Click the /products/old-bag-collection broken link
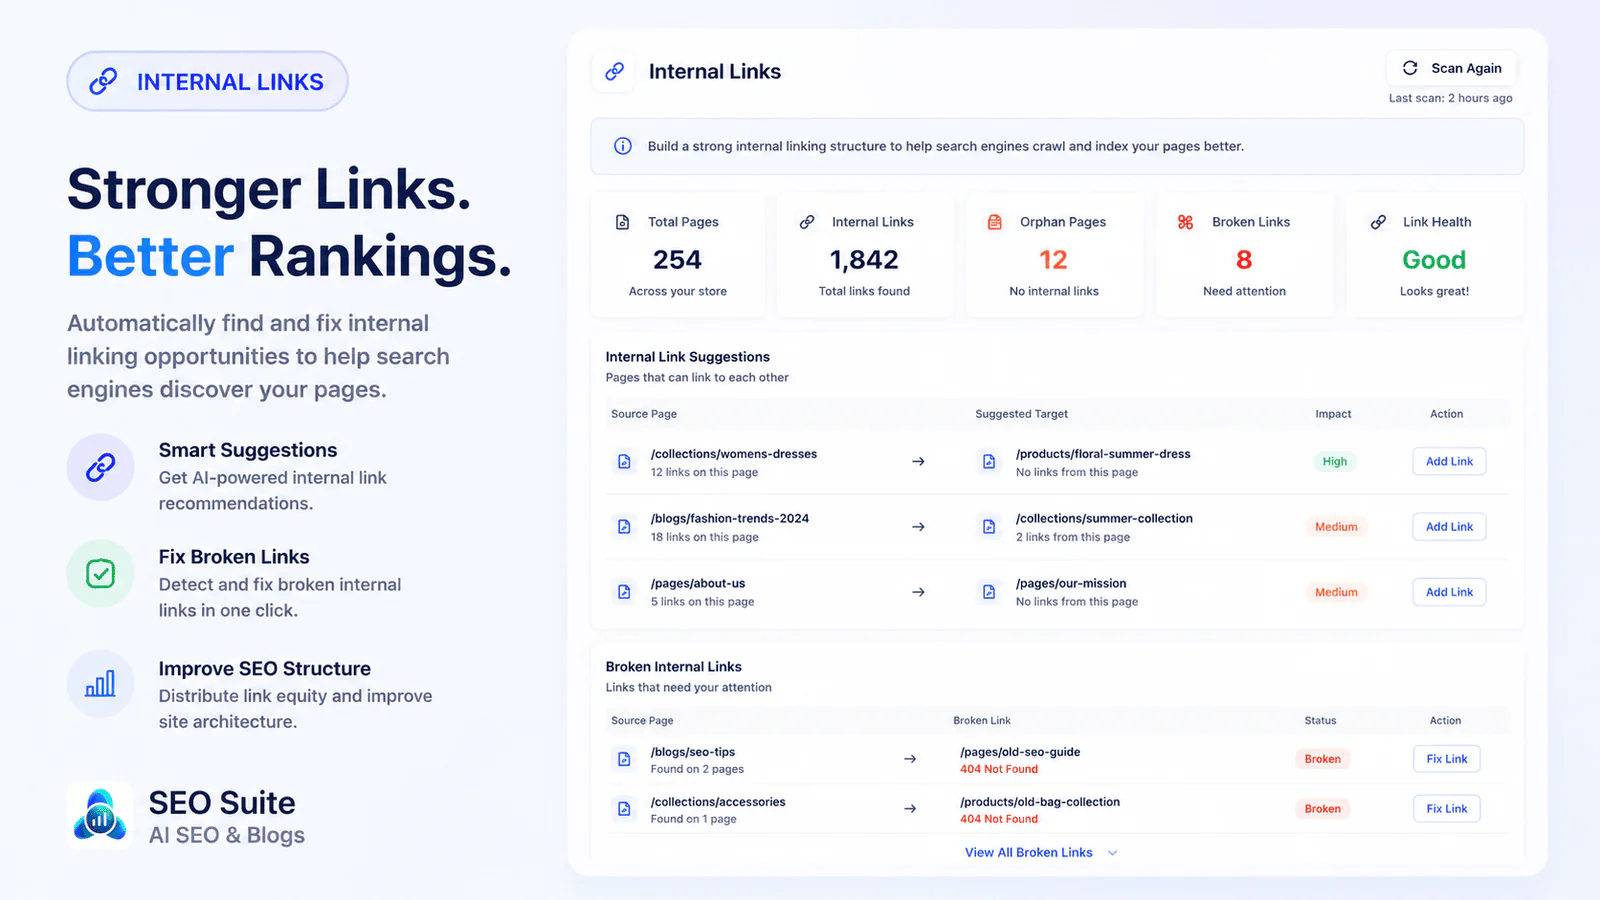 [x=1040, y=802]
